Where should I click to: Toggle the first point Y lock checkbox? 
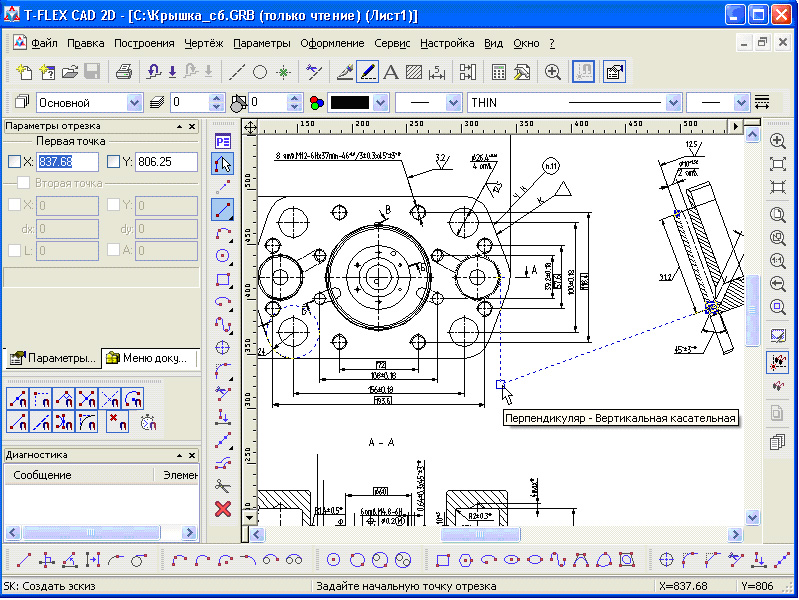pyautogui.click(x=113, y=162)
